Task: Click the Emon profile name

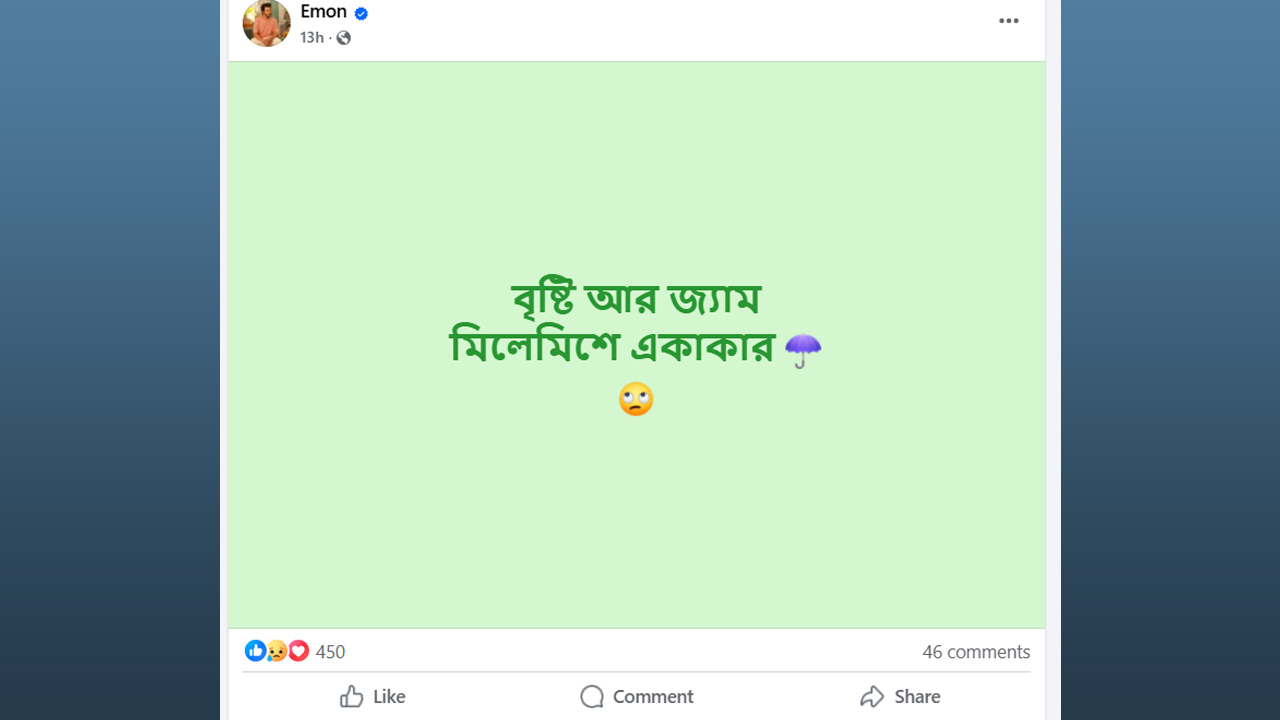Action: 323,12
